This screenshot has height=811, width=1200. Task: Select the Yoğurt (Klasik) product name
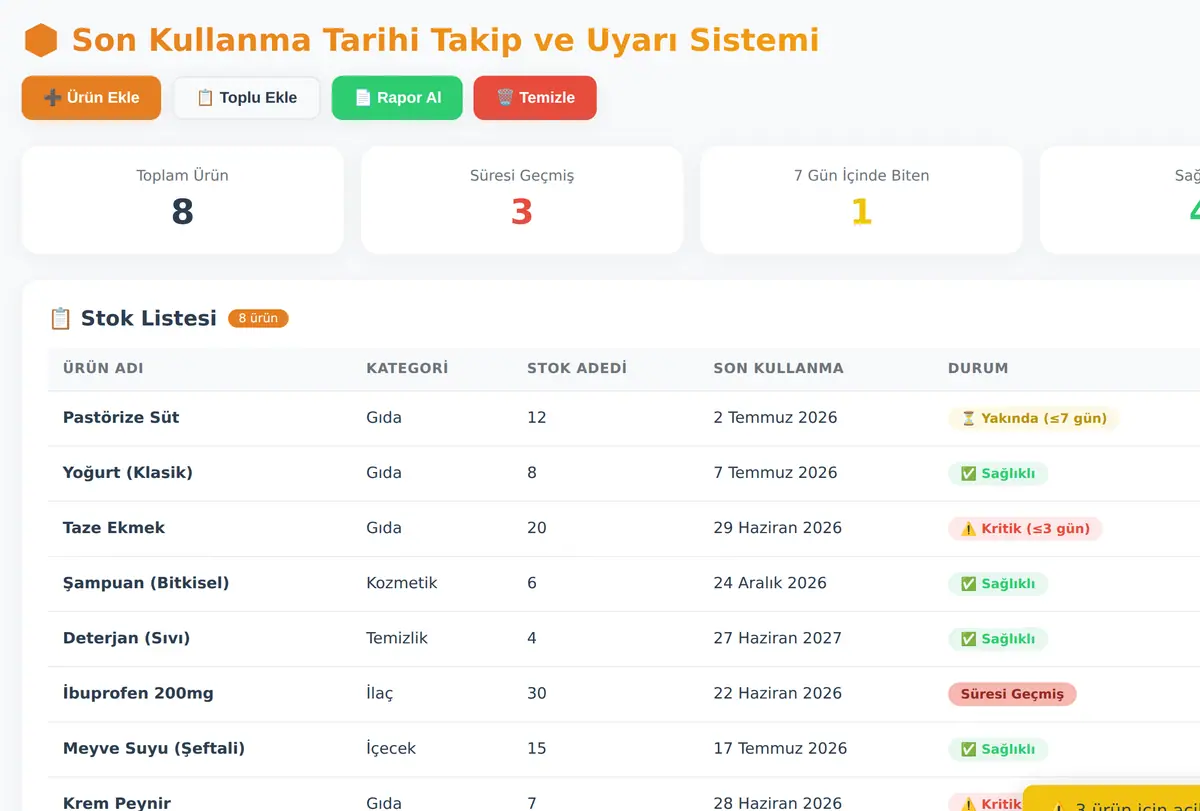(128, 473)
